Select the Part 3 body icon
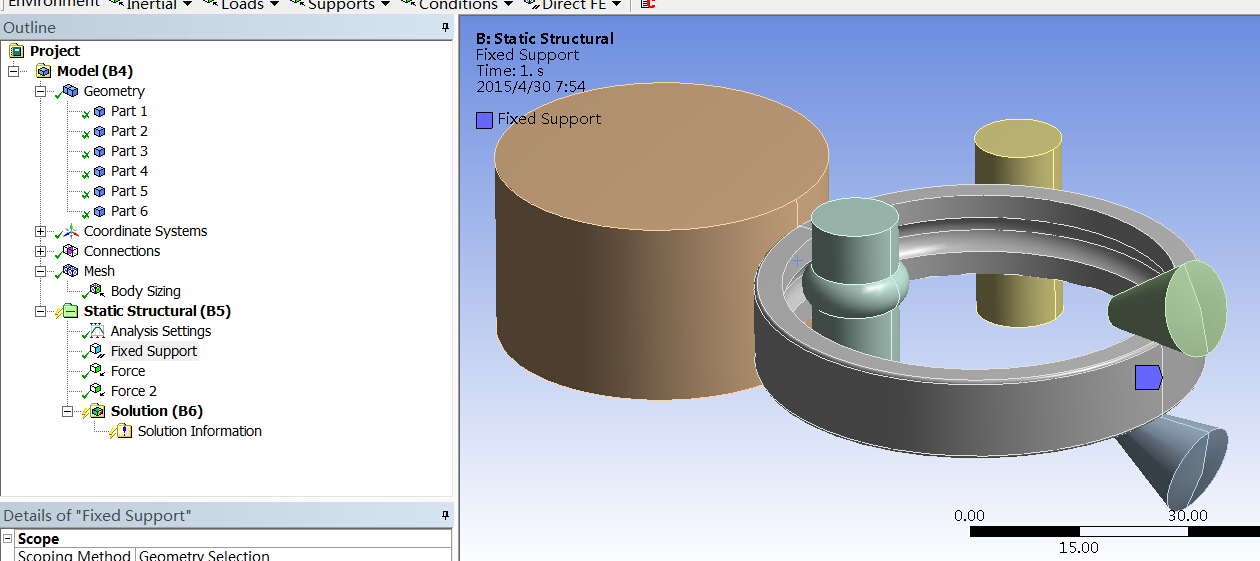The width and height of the screenshot is (1260, 561). pyautogui.click(x=99, y=151)
